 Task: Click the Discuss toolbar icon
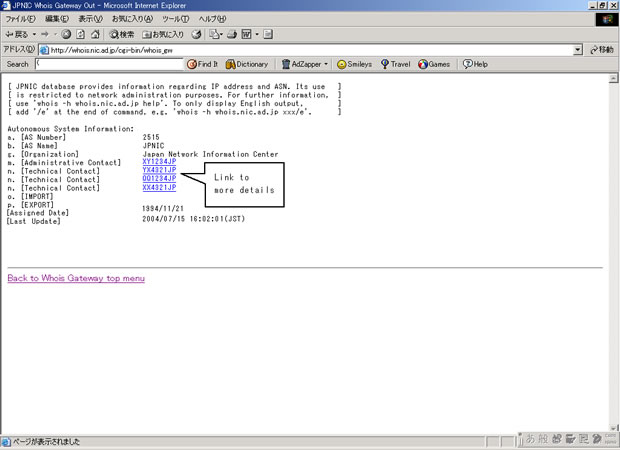(x=268, y=34)
